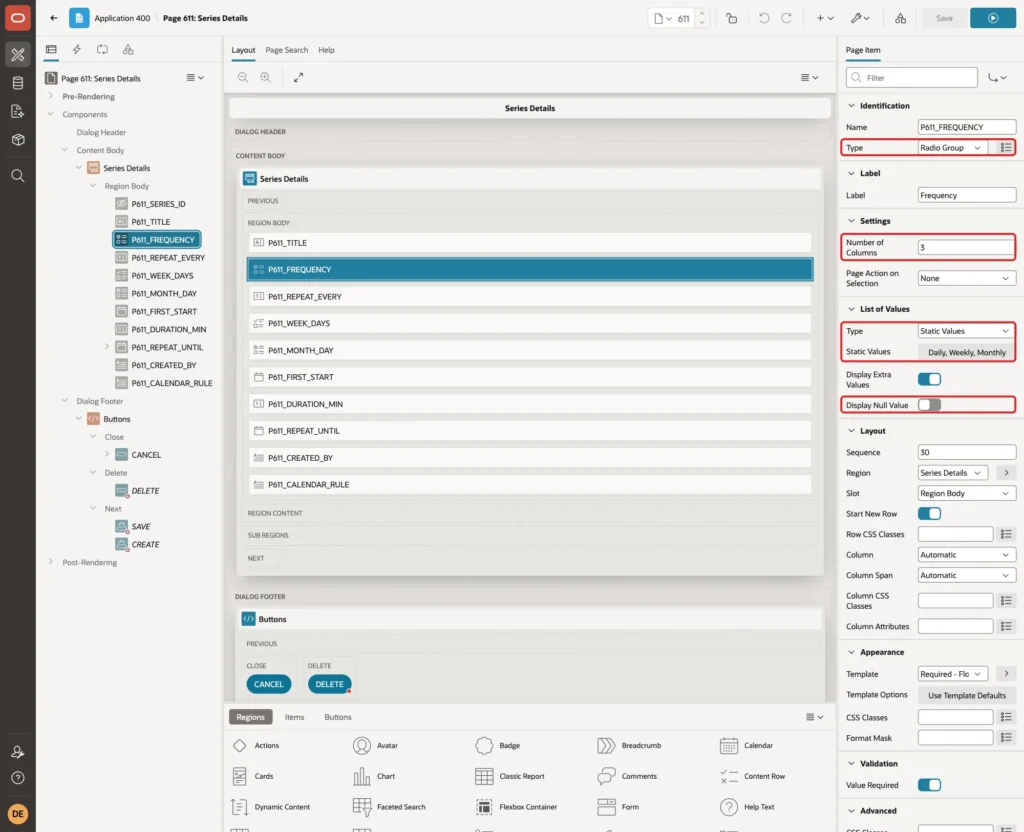Click the Save button
1024x832 pixels.
click(x=944, y=18)
